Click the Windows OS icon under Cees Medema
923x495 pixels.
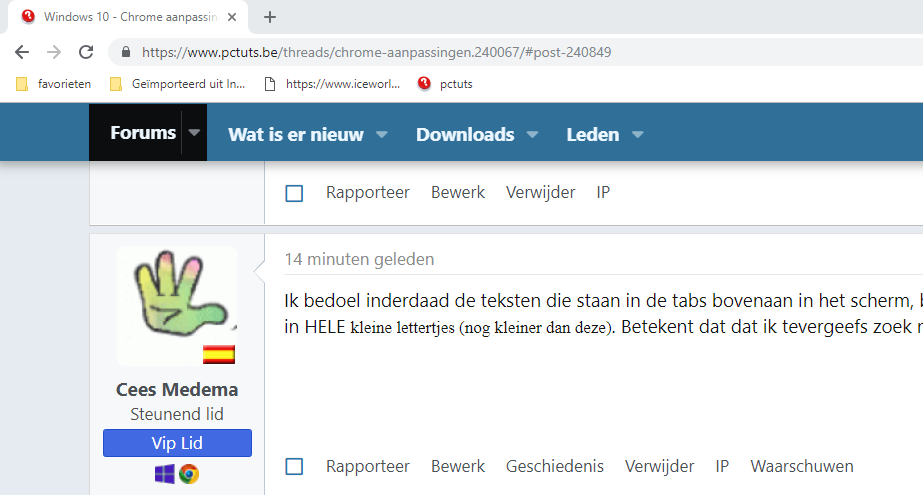point(164,474)
